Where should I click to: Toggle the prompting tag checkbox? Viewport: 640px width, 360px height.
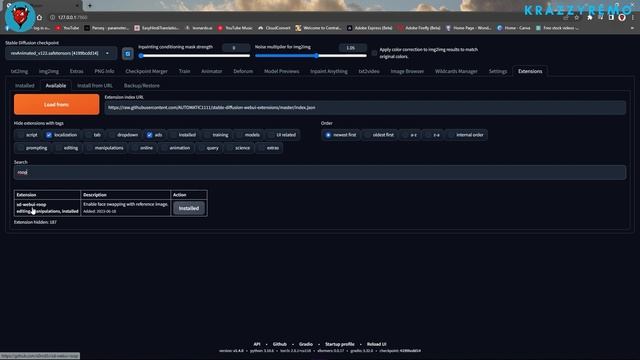(20, 148)
